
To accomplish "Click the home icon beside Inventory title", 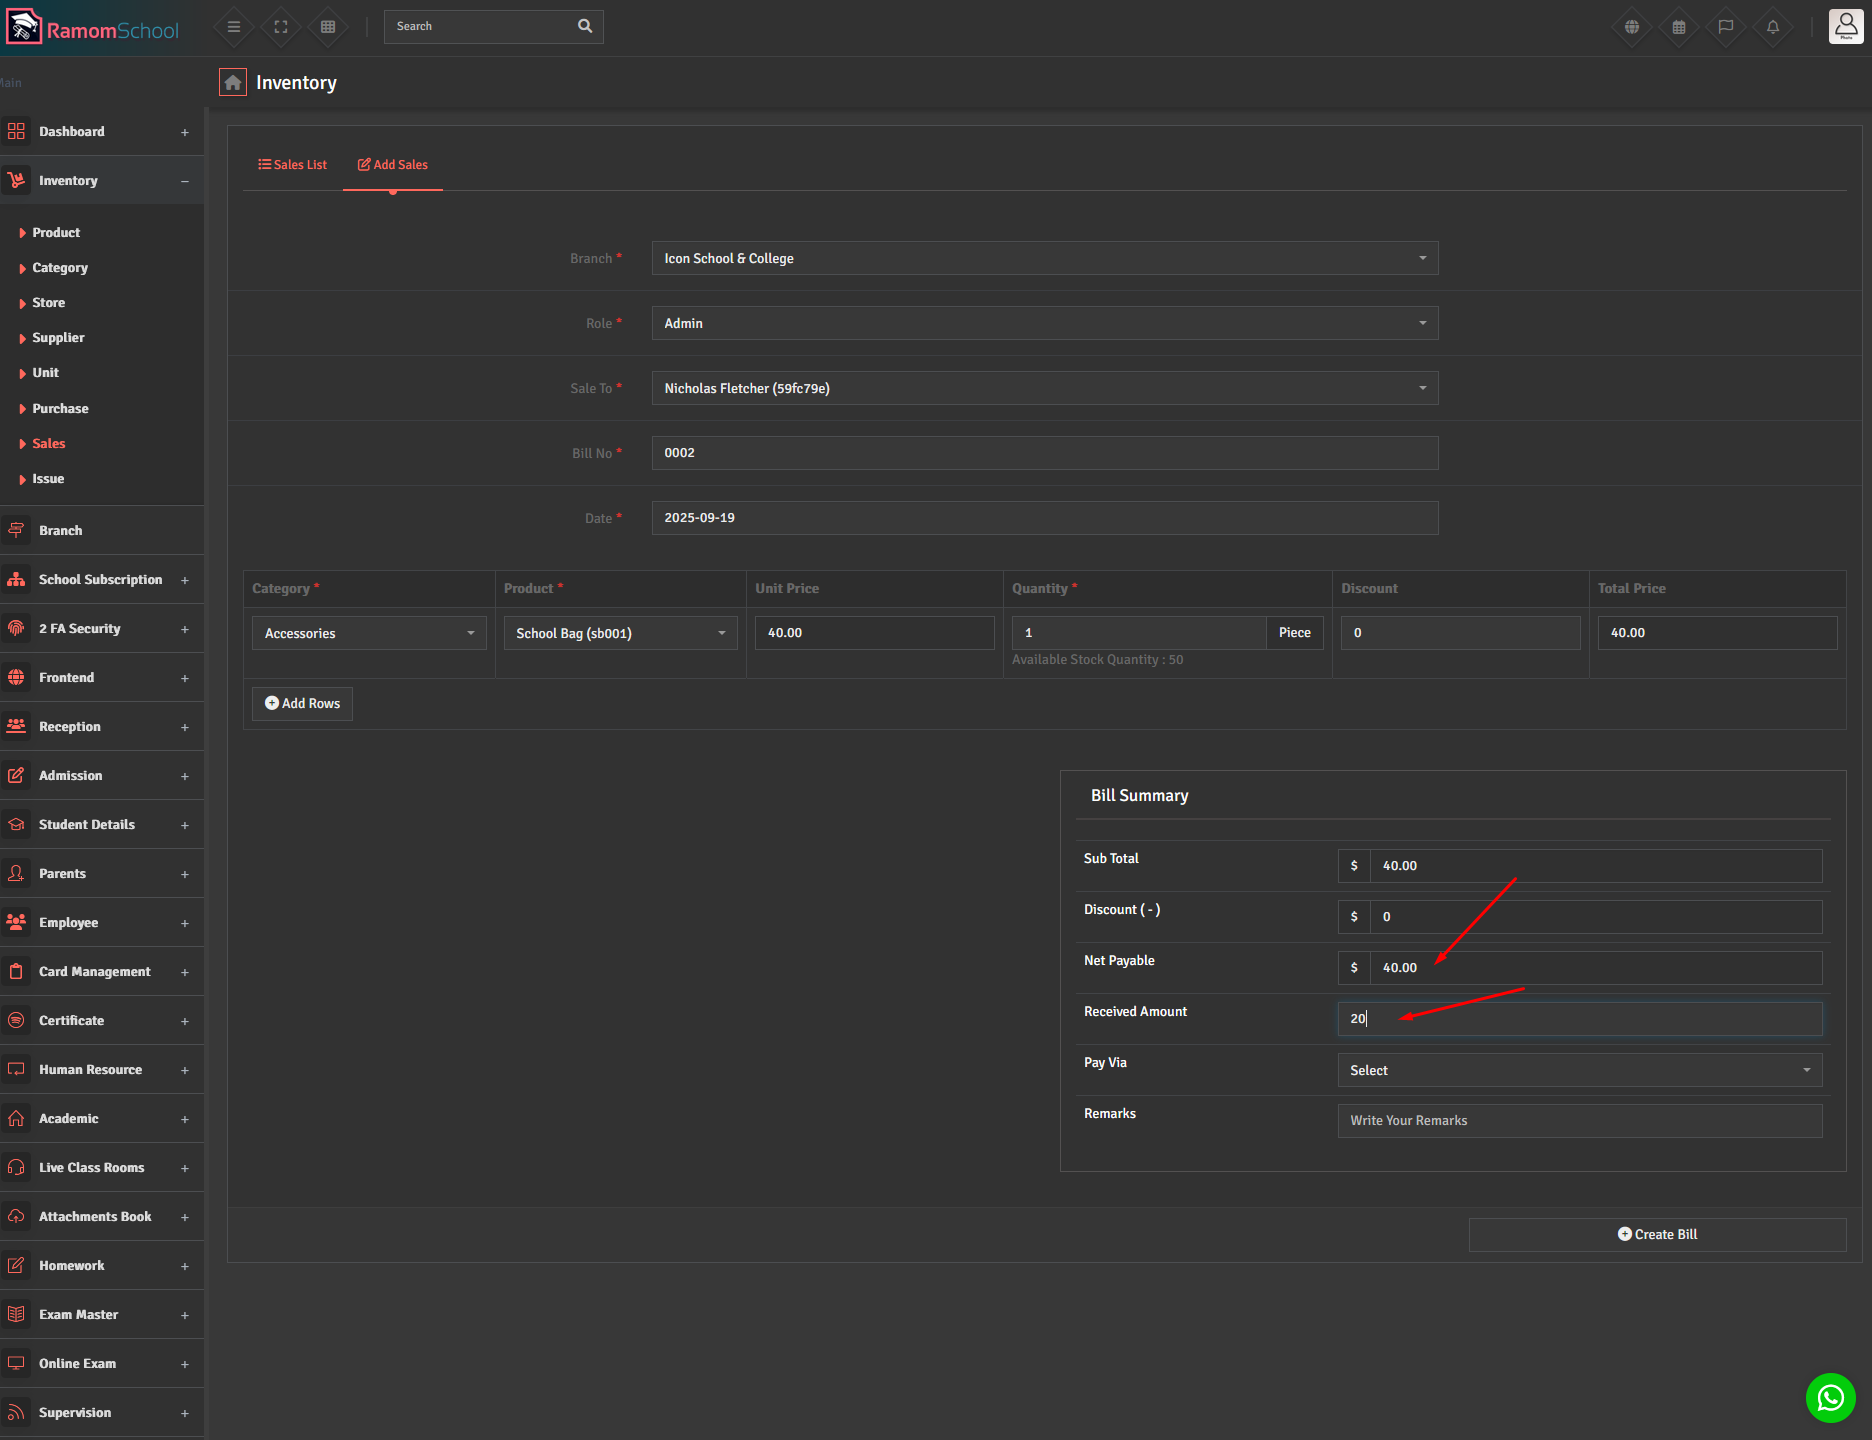I will tap(233, 83).
